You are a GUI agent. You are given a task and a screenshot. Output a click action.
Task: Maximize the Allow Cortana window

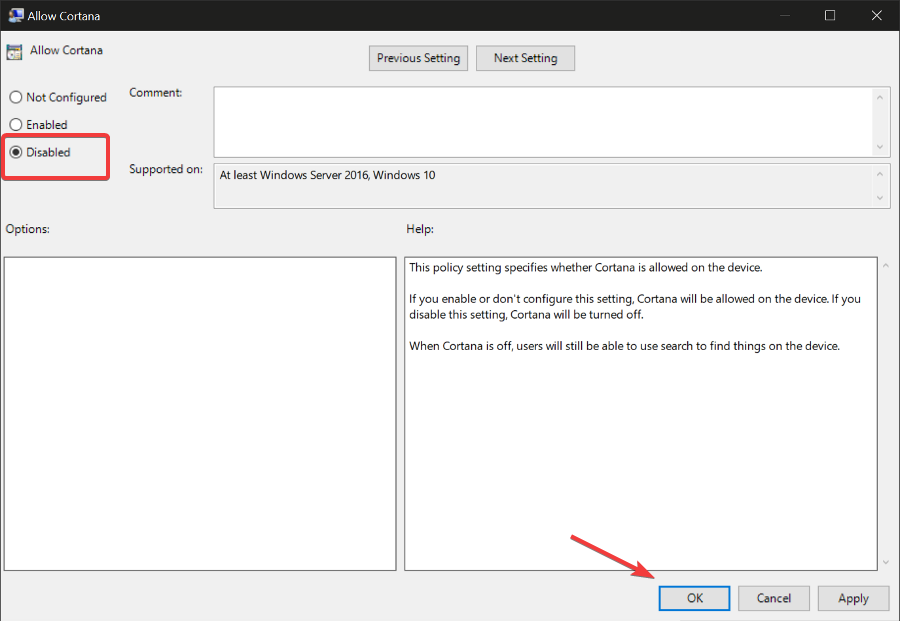(830, 15)
